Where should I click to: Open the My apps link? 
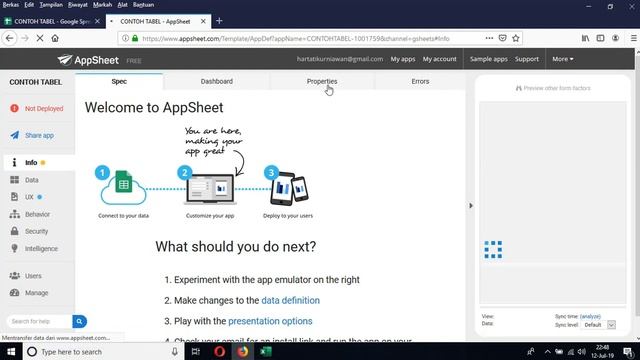403,59
